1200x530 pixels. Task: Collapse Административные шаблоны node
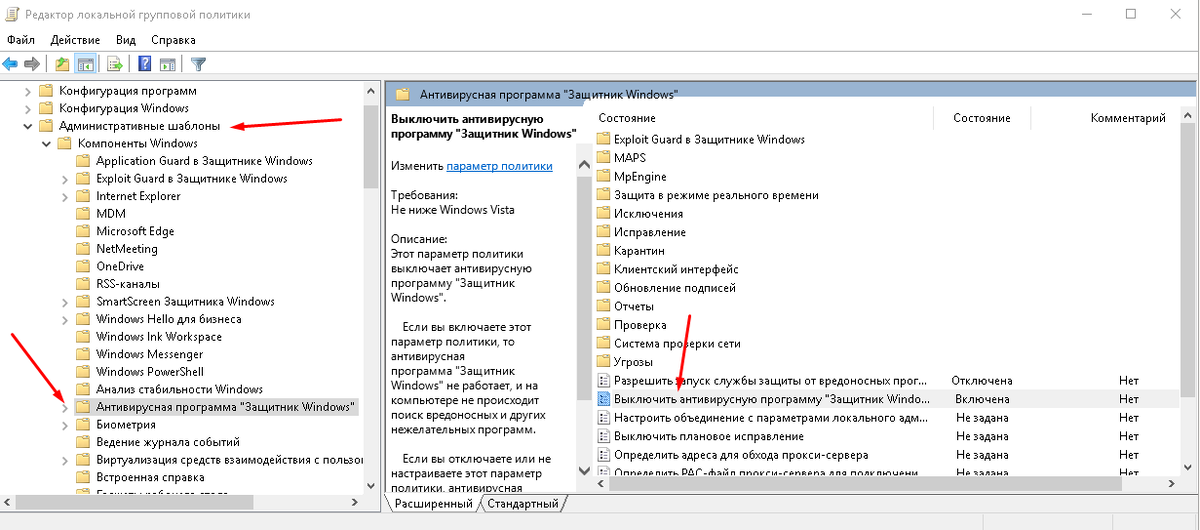pos(28,126)
